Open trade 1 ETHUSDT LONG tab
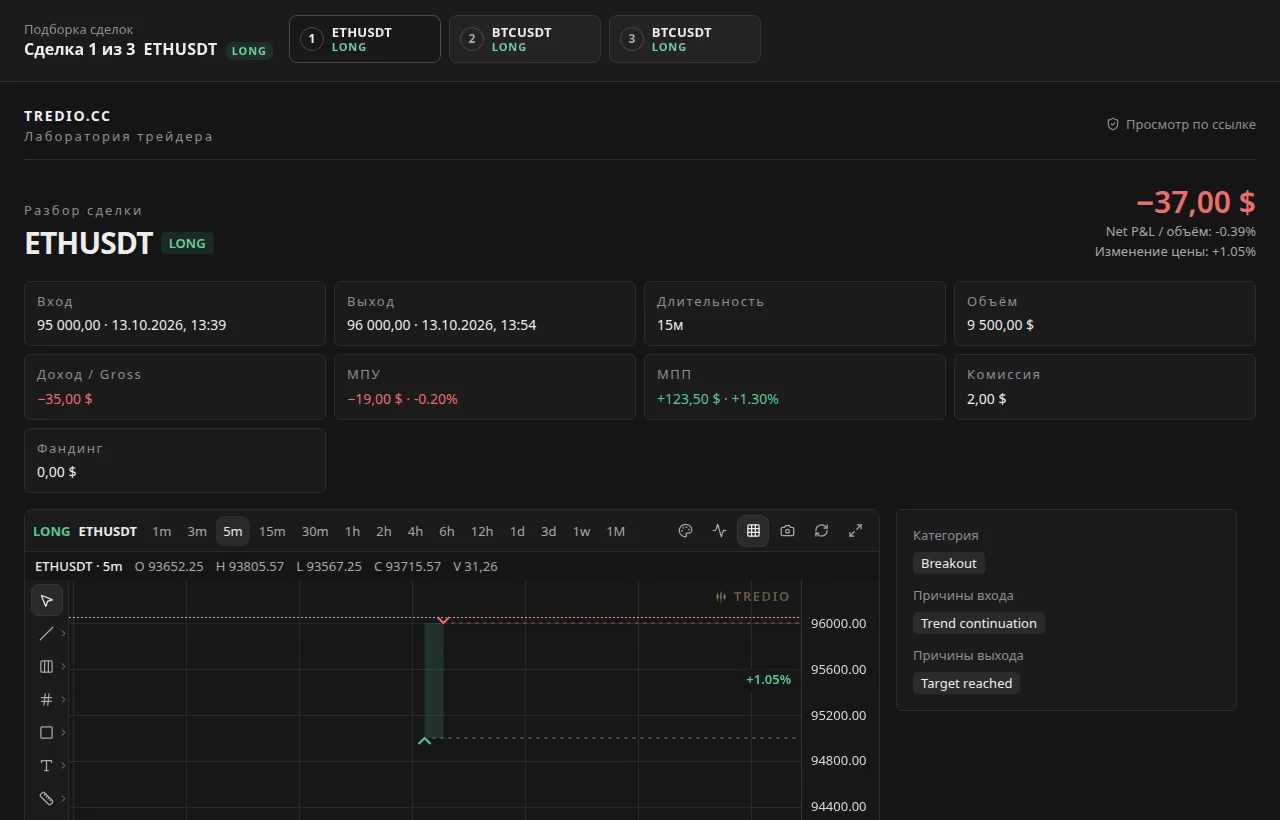Screen dimensions: 1280x820 (365, 39)
